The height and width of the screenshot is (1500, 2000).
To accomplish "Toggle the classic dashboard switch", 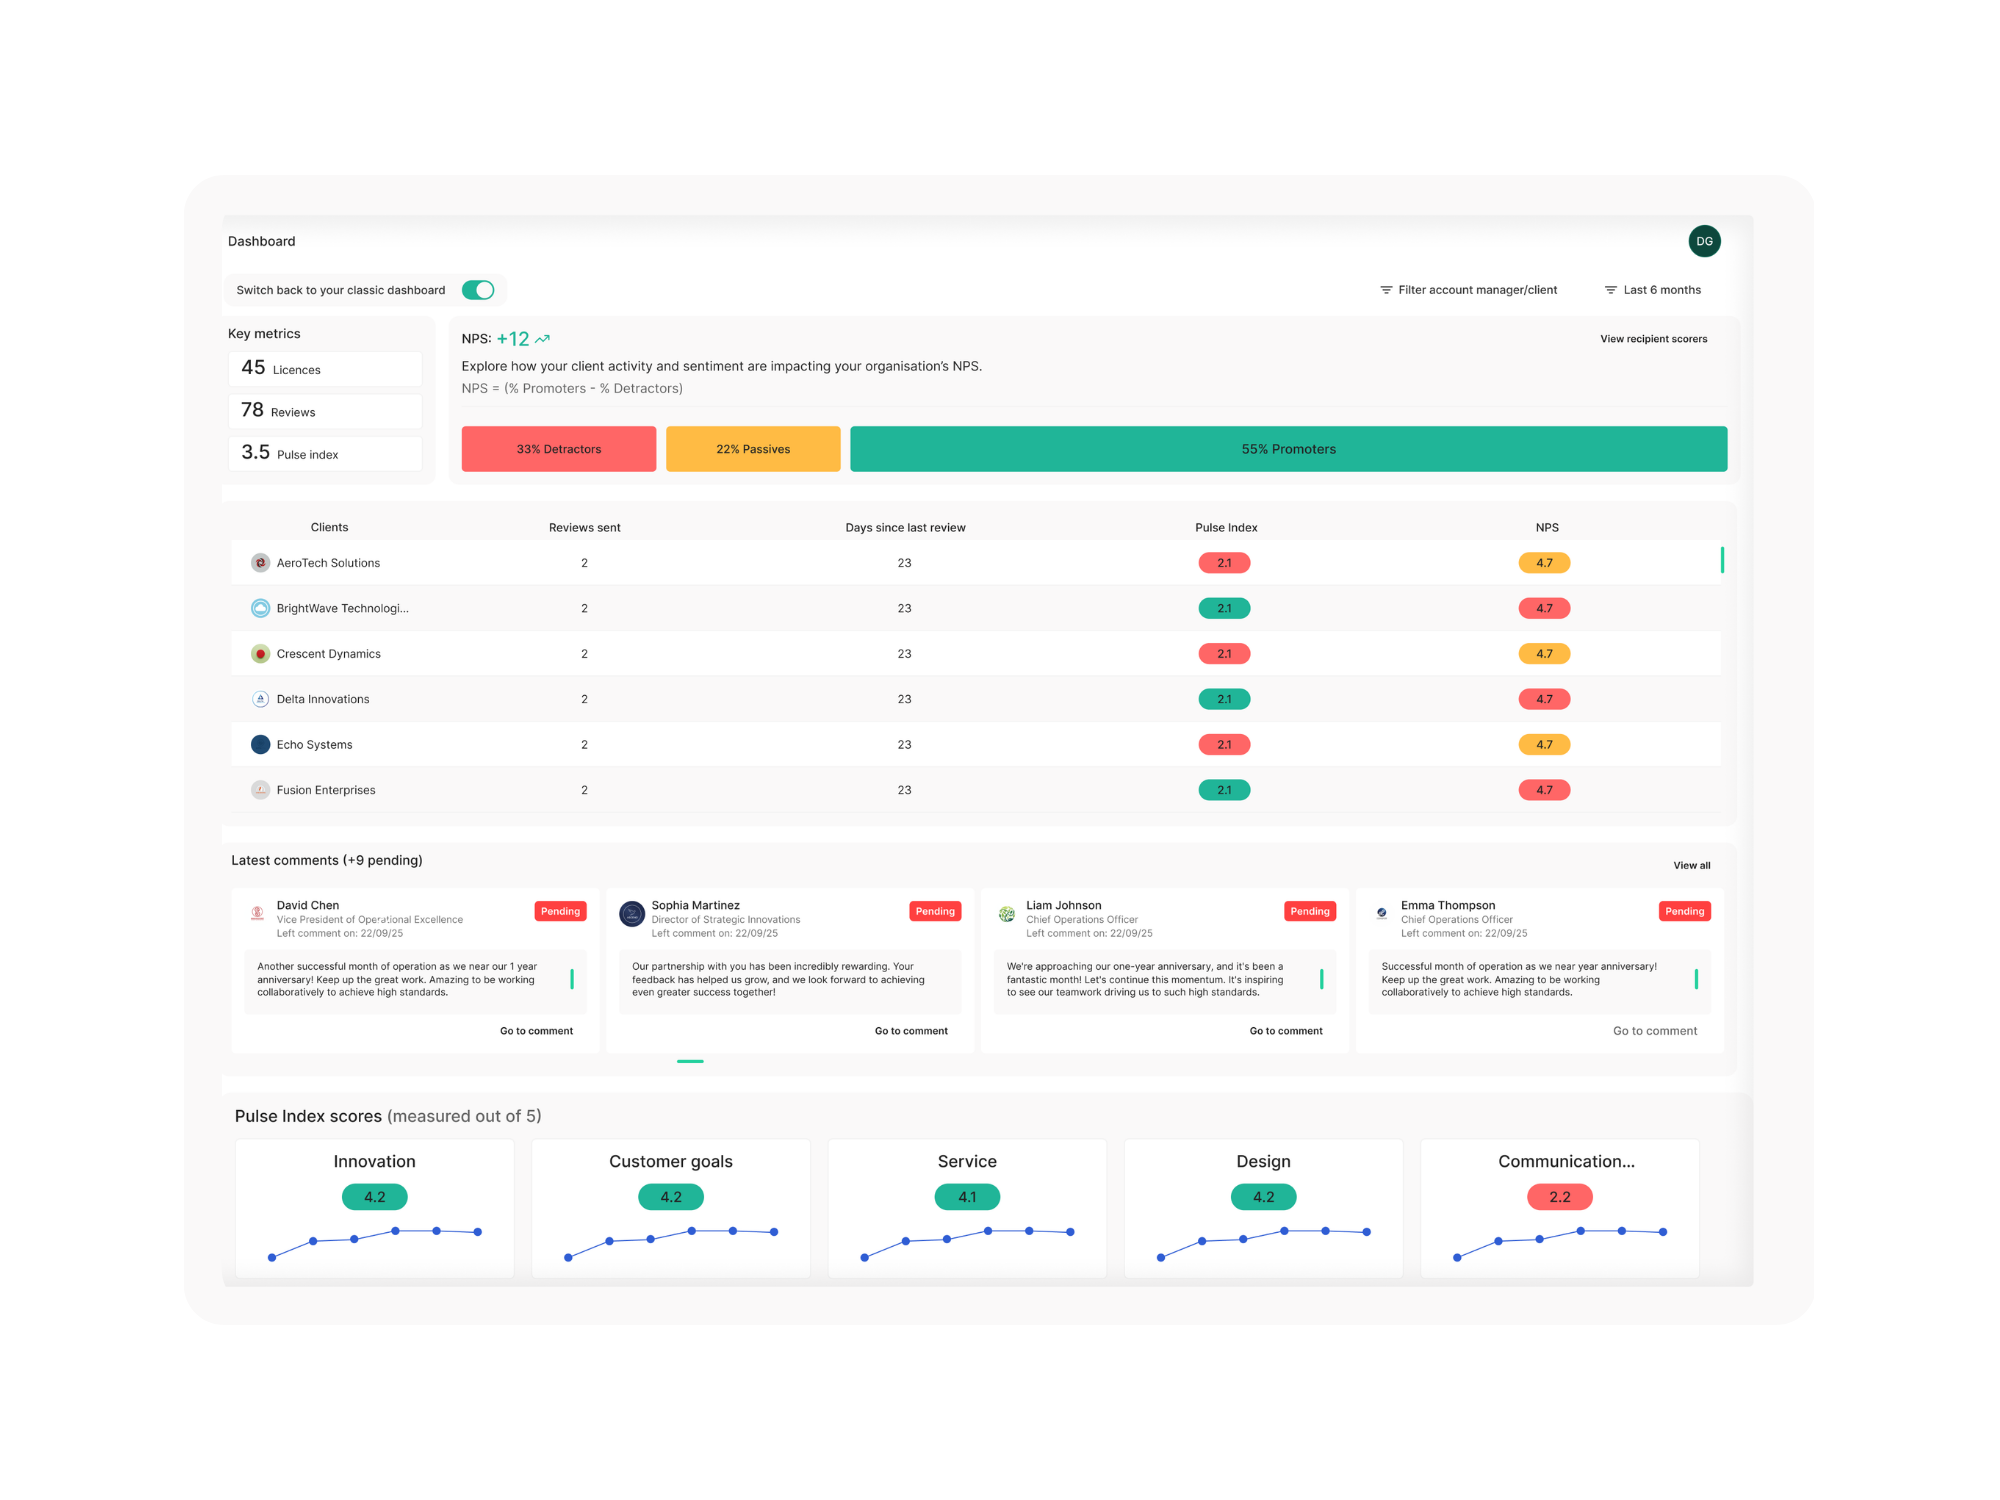I will [478, 290].
